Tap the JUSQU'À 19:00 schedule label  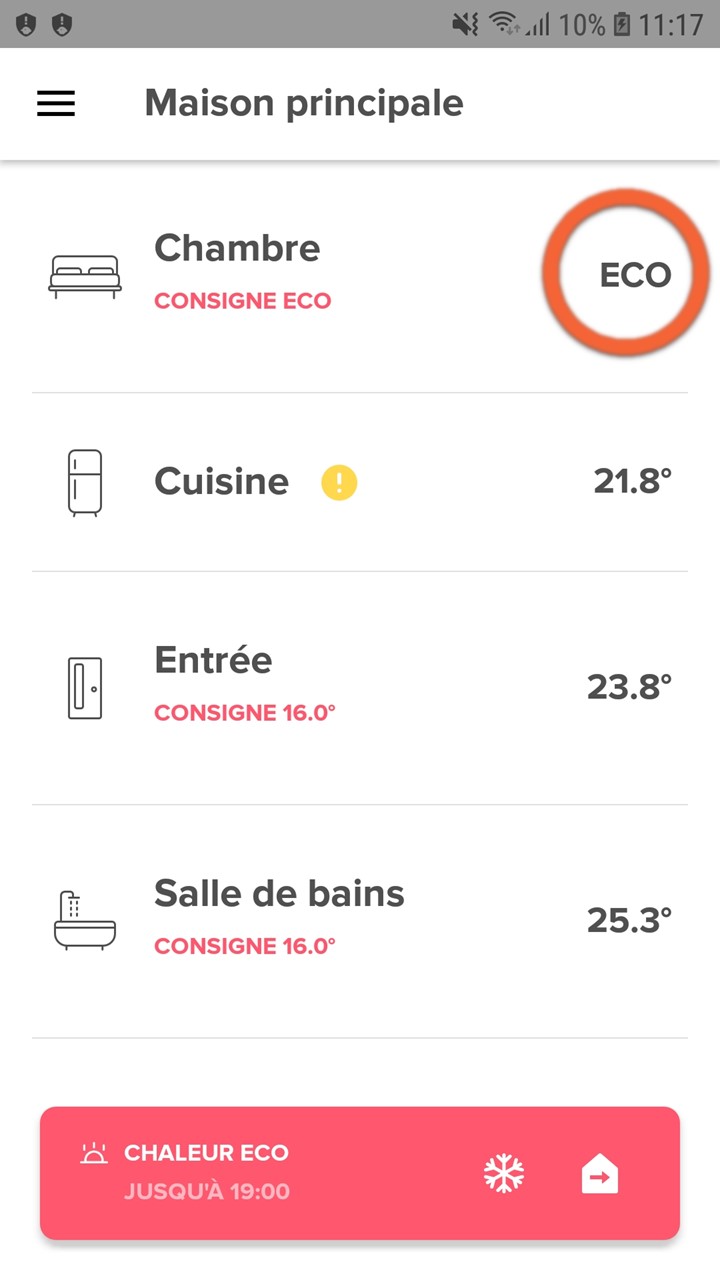click(207, 1192)
